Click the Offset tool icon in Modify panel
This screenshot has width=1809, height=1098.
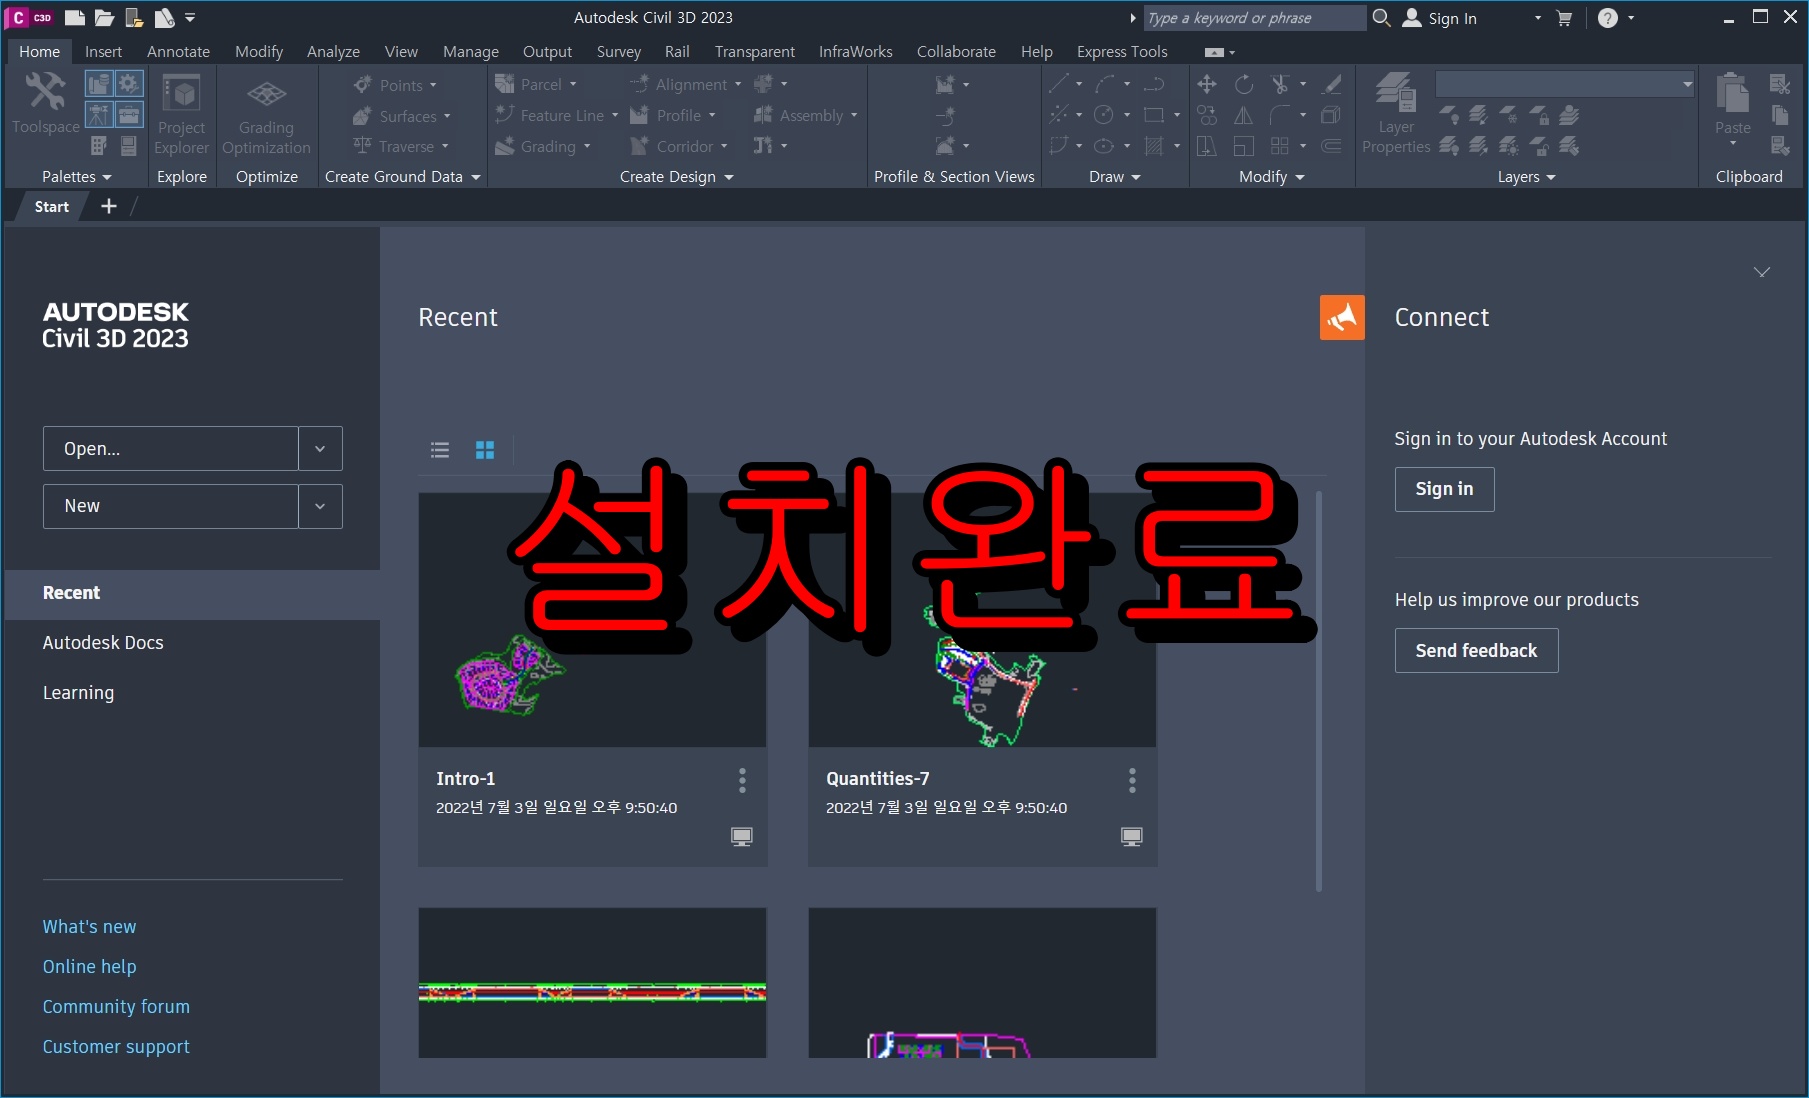tap(1331, 146)
